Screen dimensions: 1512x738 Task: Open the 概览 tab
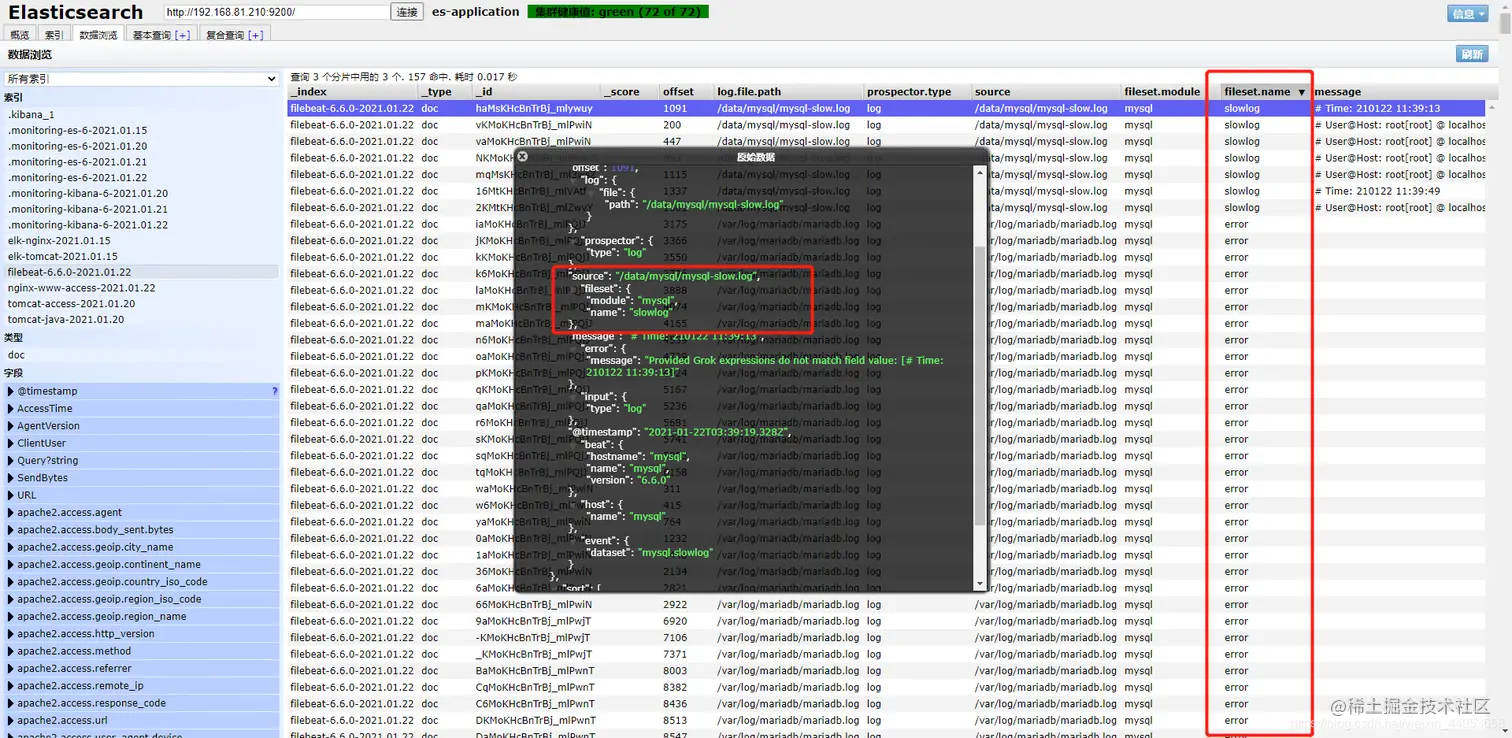[x=20, y=35]
